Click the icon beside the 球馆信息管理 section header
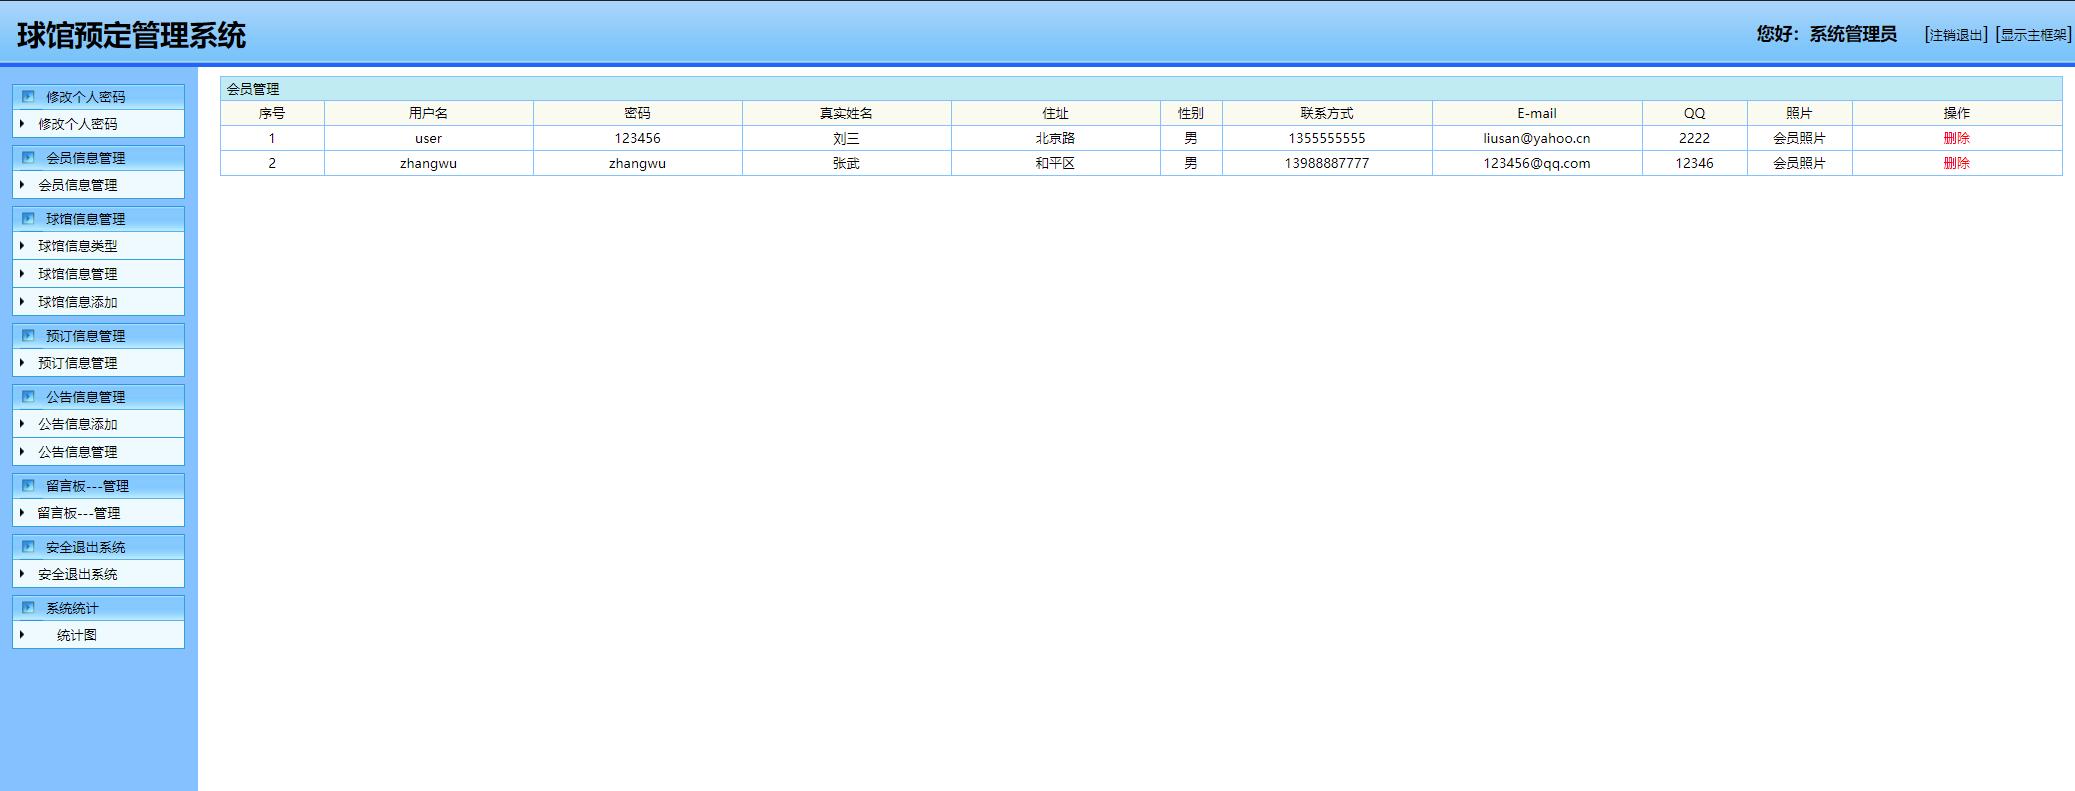 (x=28, y=219)
